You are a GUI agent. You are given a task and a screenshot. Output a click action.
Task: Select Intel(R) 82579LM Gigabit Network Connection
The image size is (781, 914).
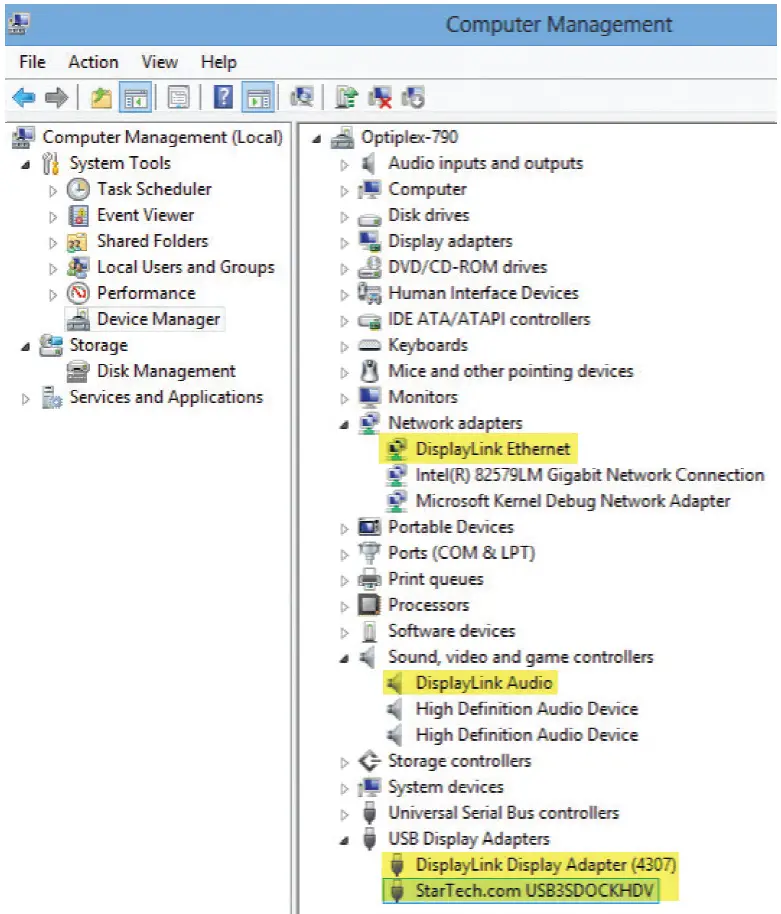589,475
